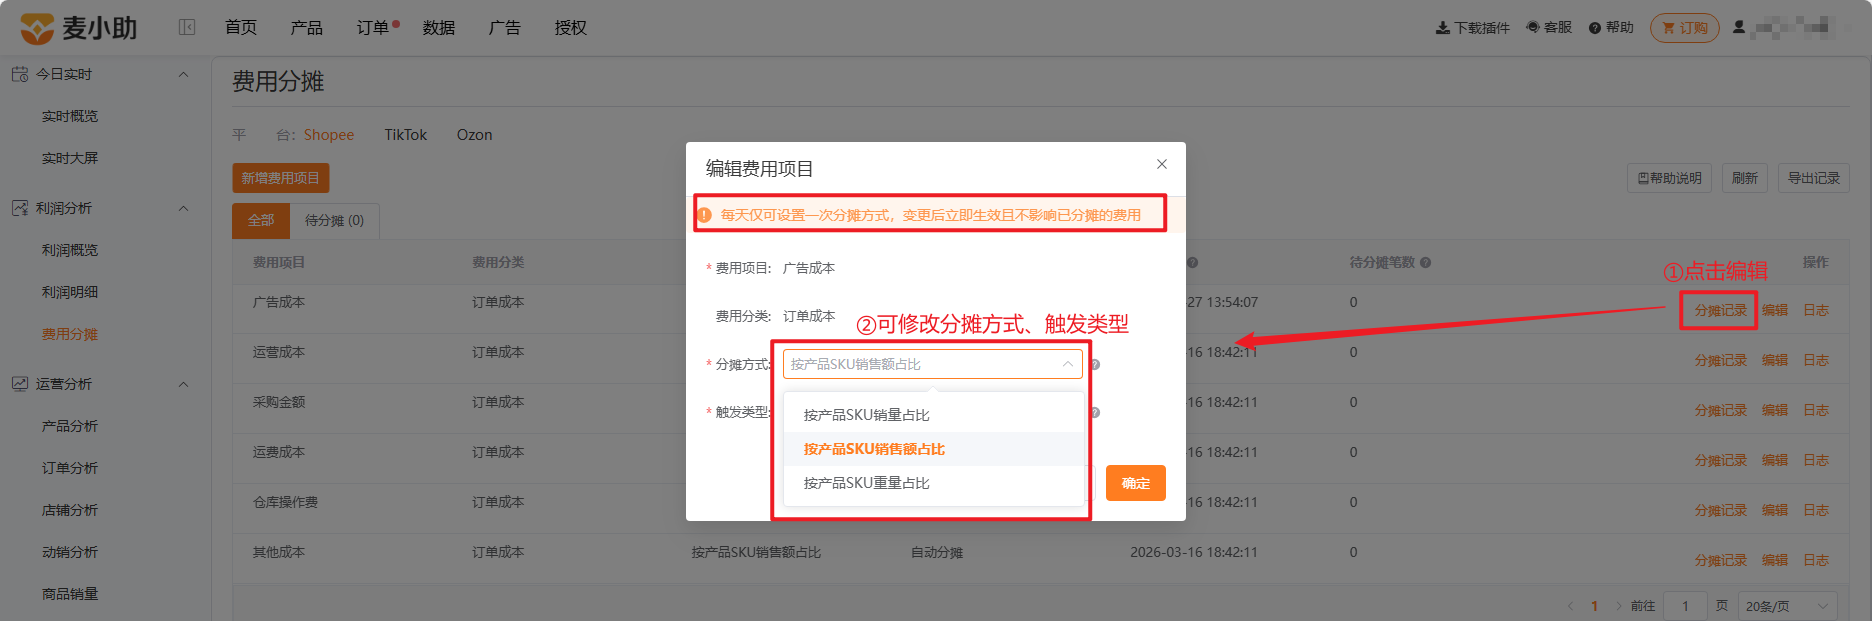
Task: Click the 刷新 button
Action: coord(1745,178)
